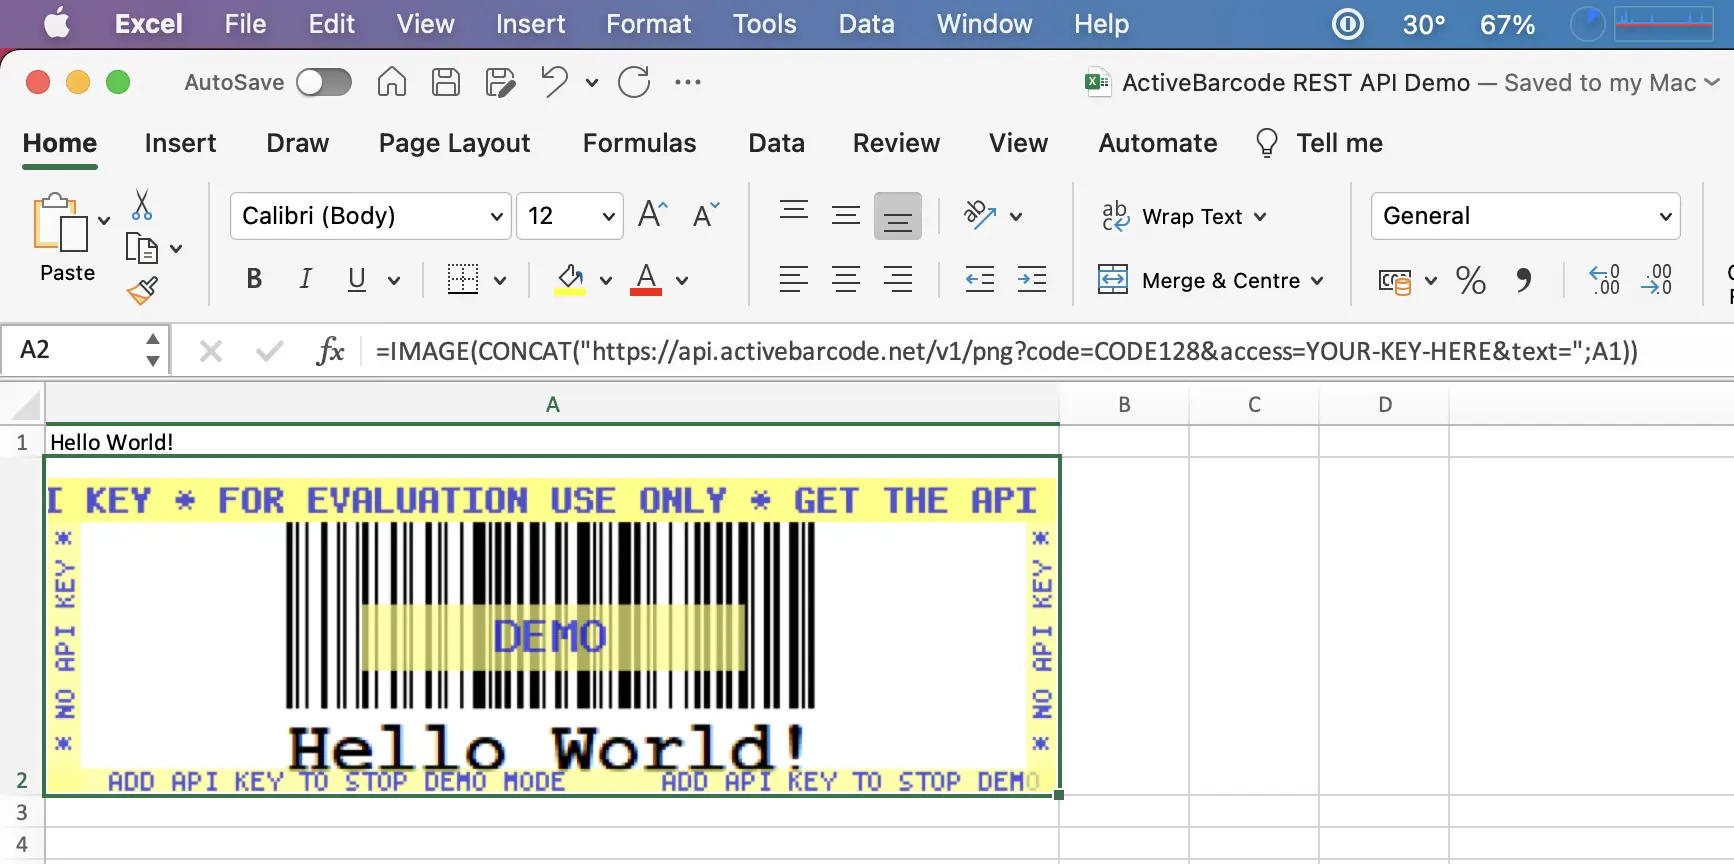Apply Italic formatting
Screen dimensions: 1734x864
[x=306, y=280]
